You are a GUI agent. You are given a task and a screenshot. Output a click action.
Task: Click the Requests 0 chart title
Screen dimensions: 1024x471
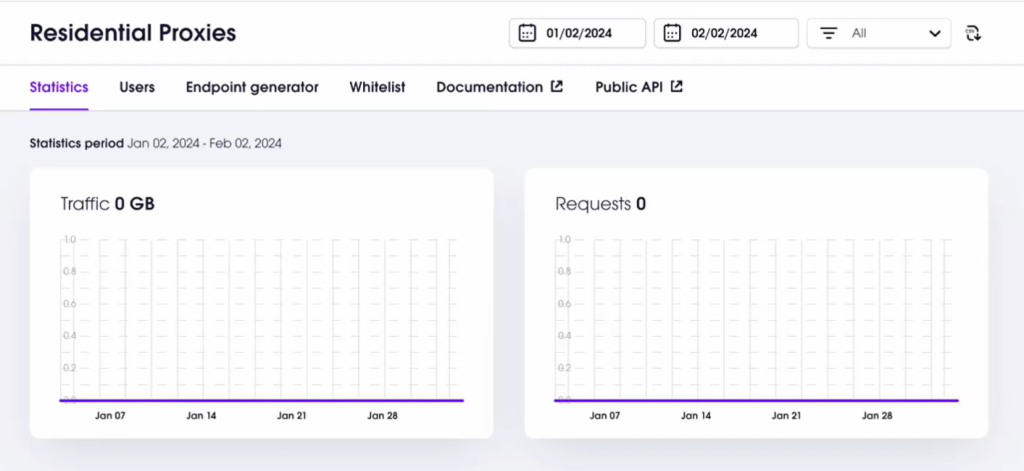tap(600, 205)
